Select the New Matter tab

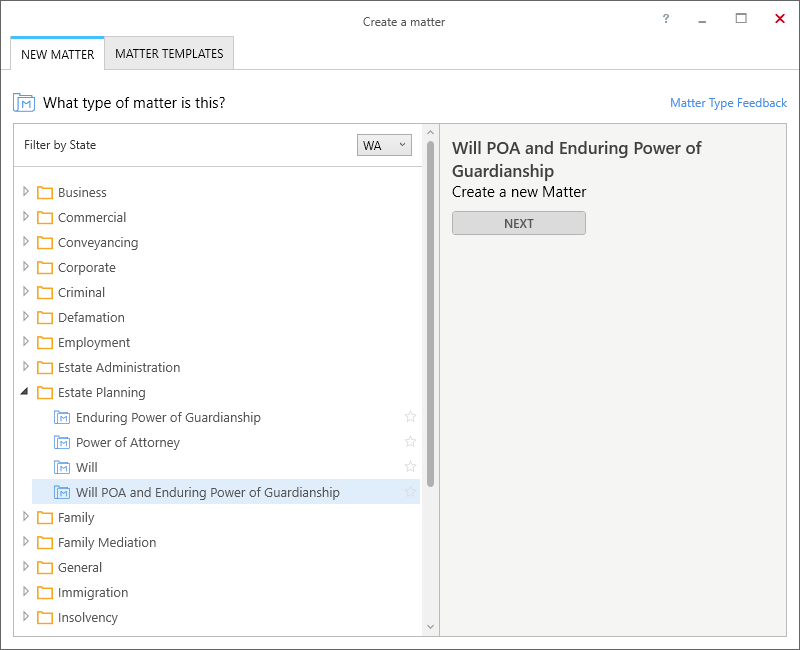click(57, 54)
